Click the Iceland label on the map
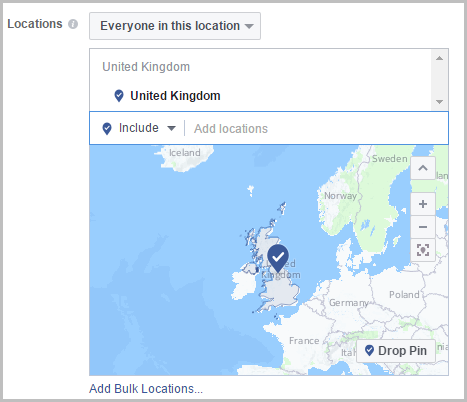467x402 pixels. [x=185, y=153]
